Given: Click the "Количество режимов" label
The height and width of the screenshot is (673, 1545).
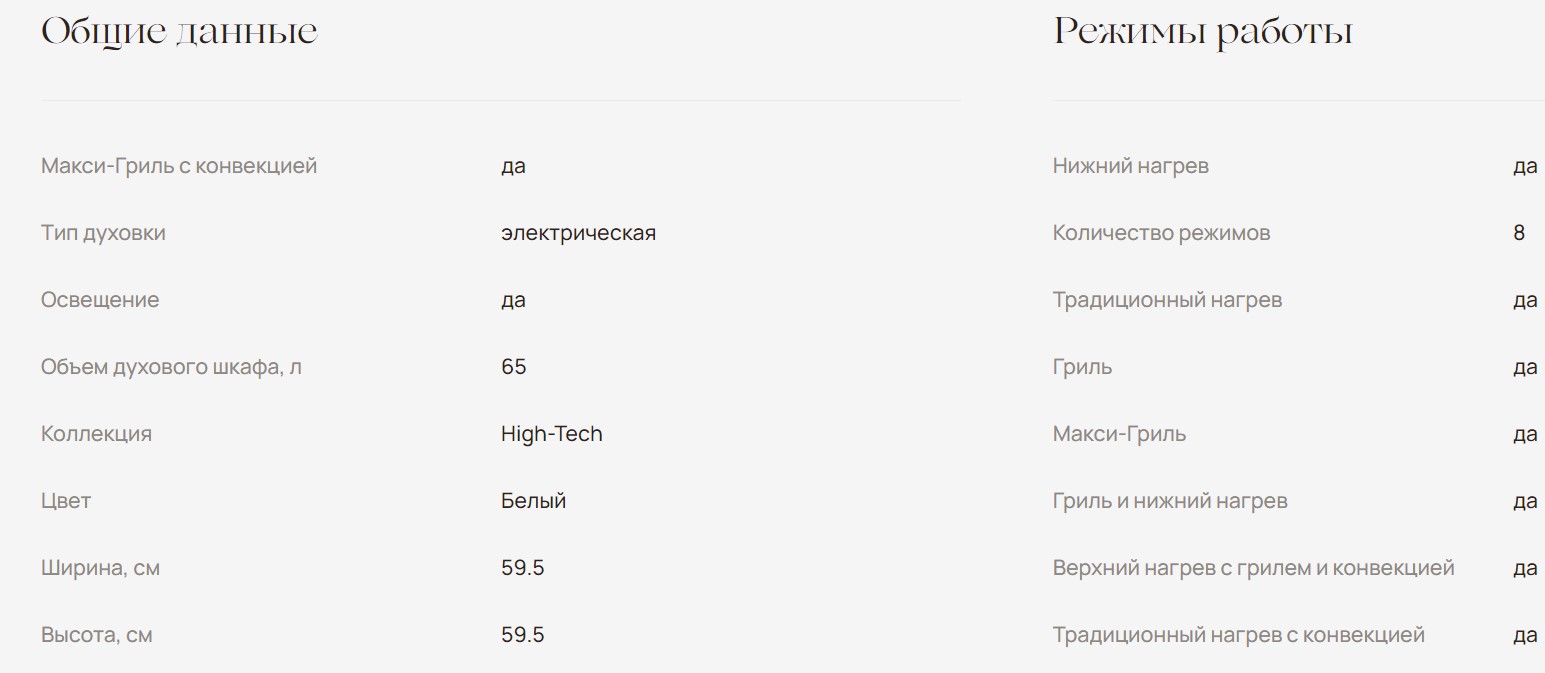Looking at the screenshot, I should point(1161,233).
